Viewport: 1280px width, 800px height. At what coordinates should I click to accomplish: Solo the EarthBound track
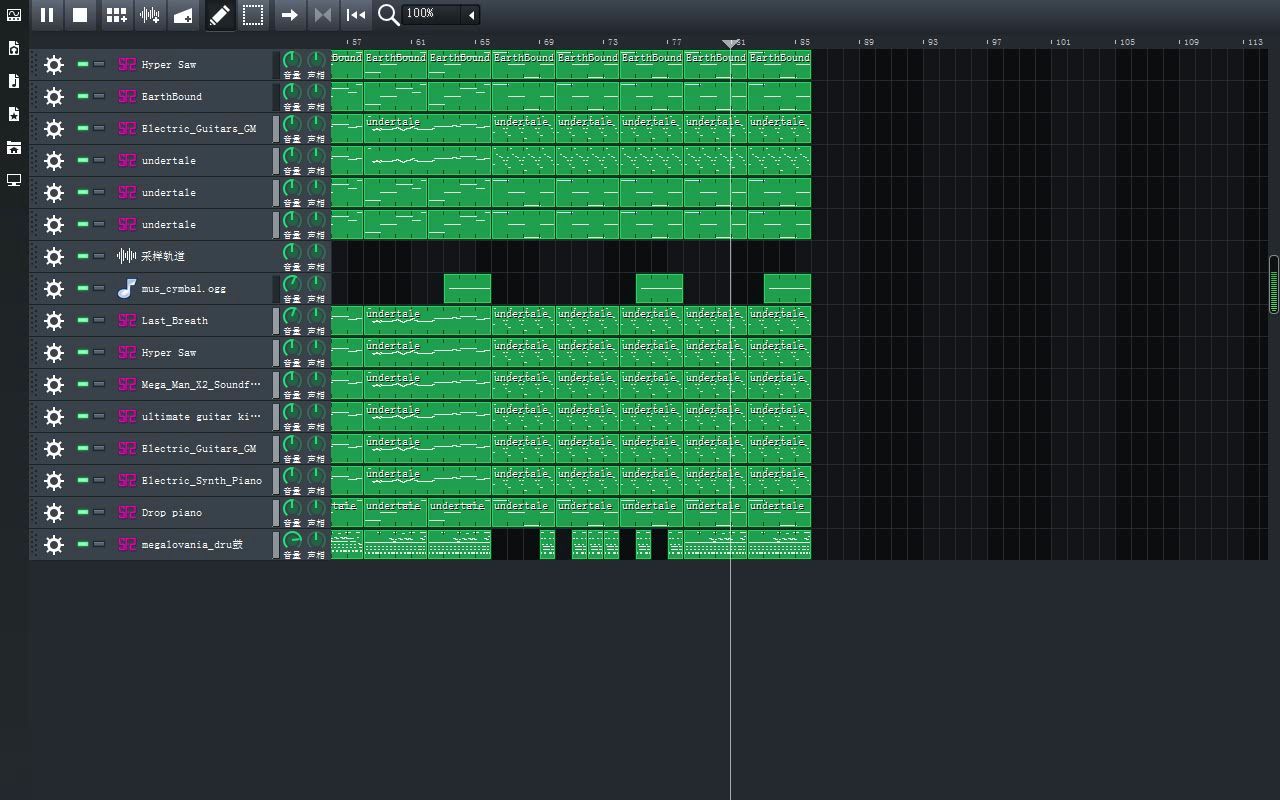tap(99, 96)
